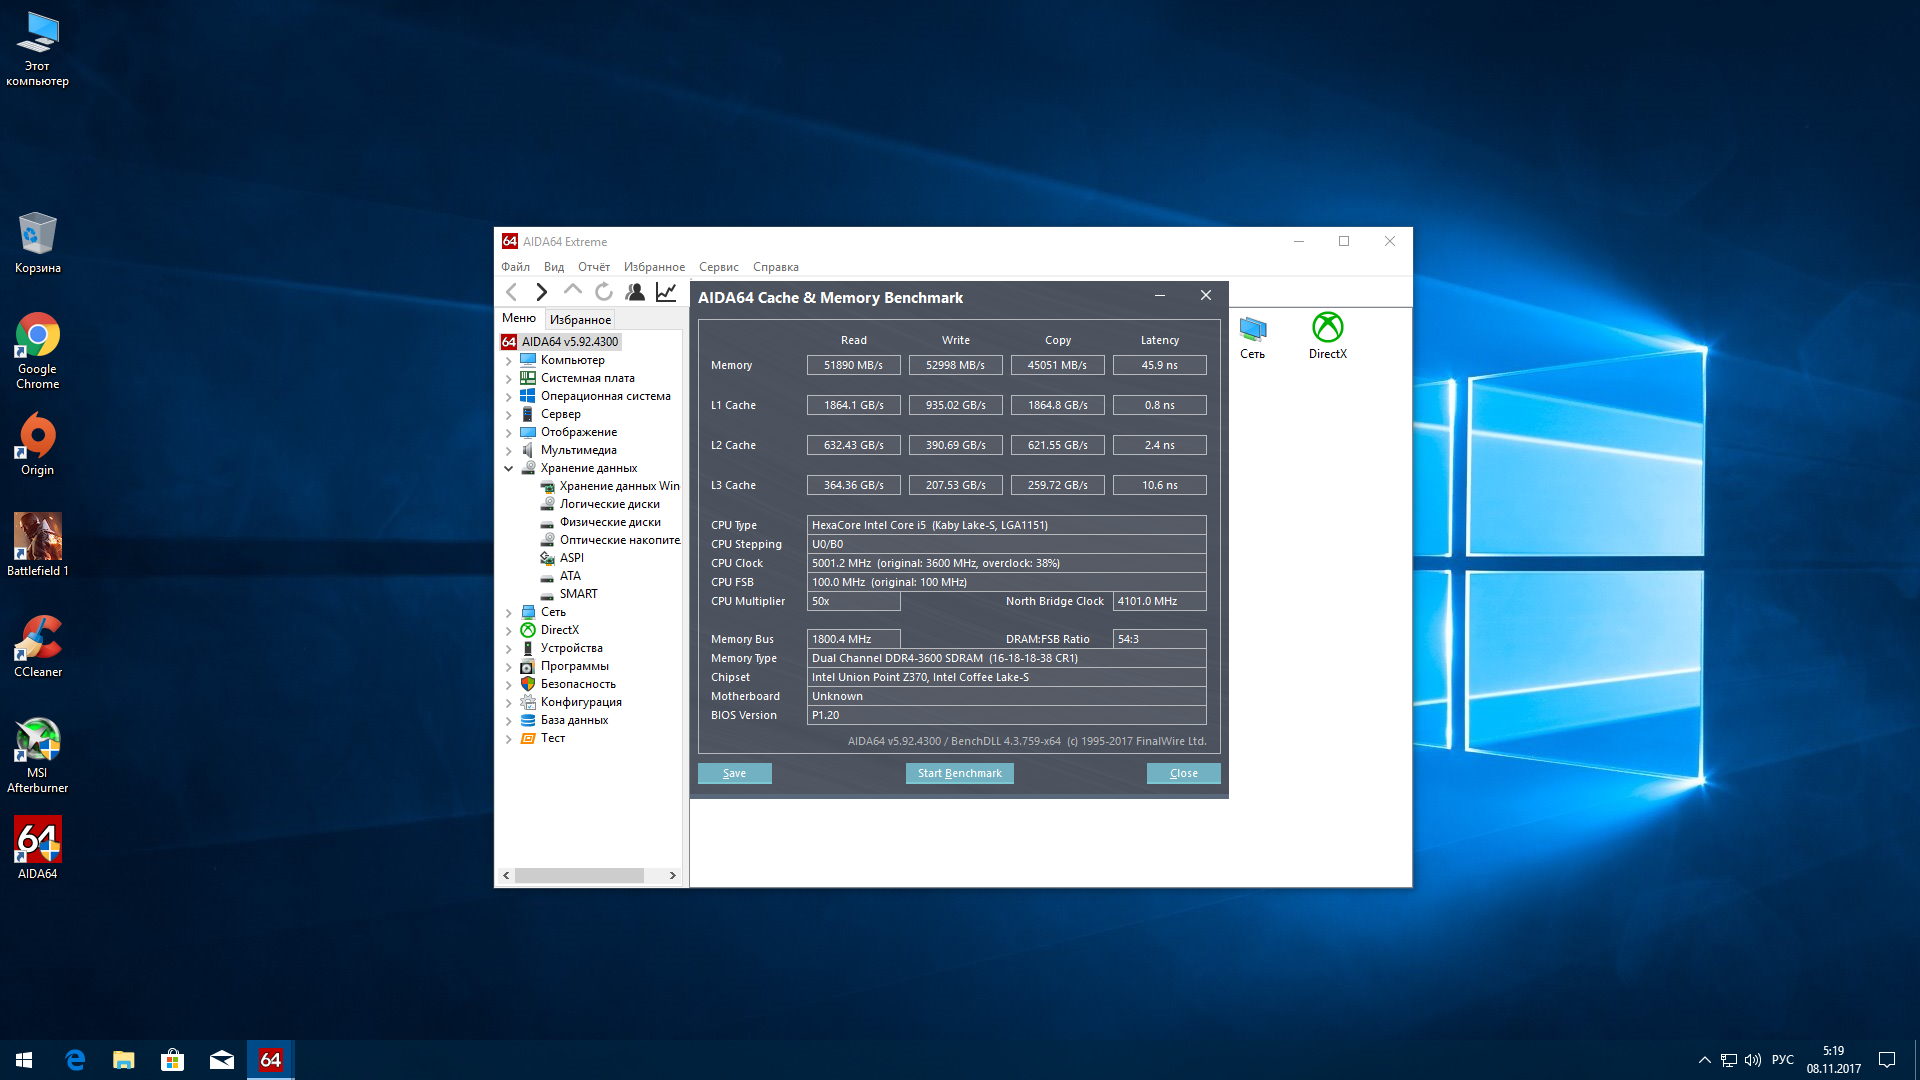Expand the Безопасность tree node

click(509, 685)
